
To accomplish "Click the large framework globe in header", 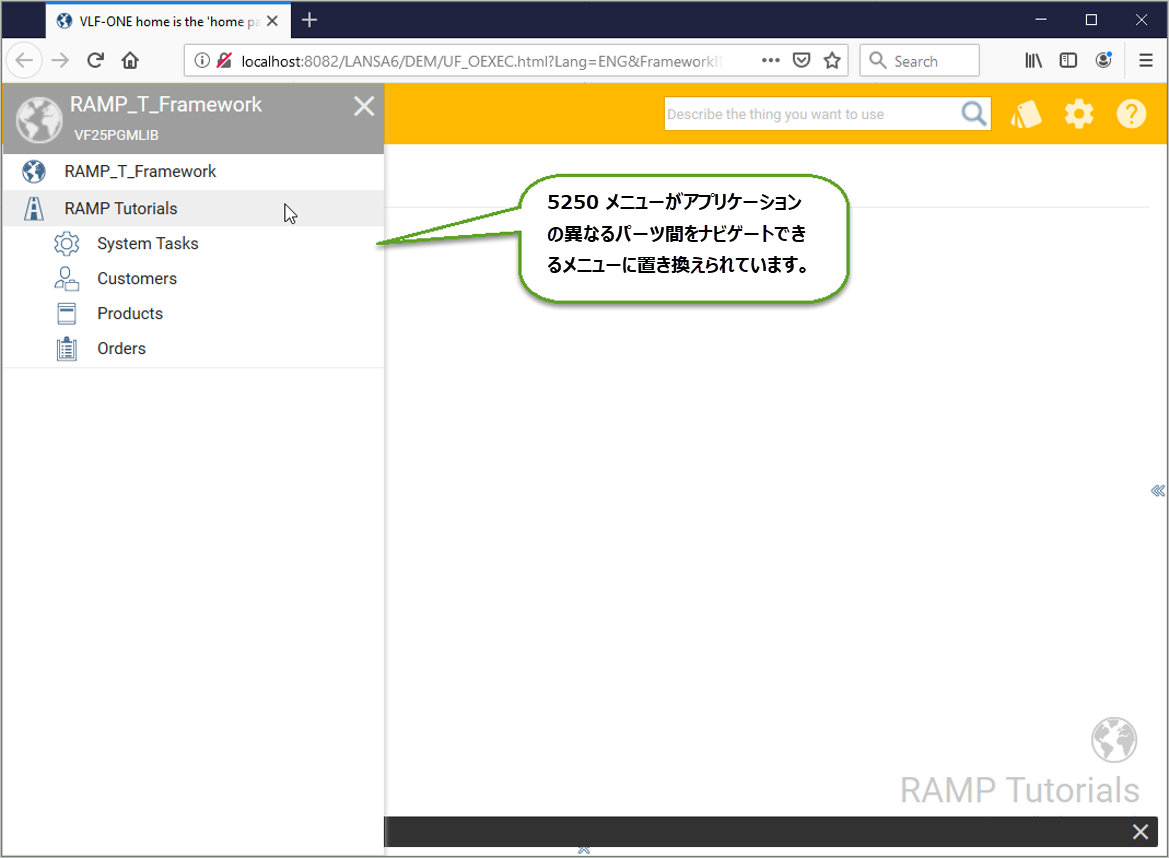I will [39, 119].
